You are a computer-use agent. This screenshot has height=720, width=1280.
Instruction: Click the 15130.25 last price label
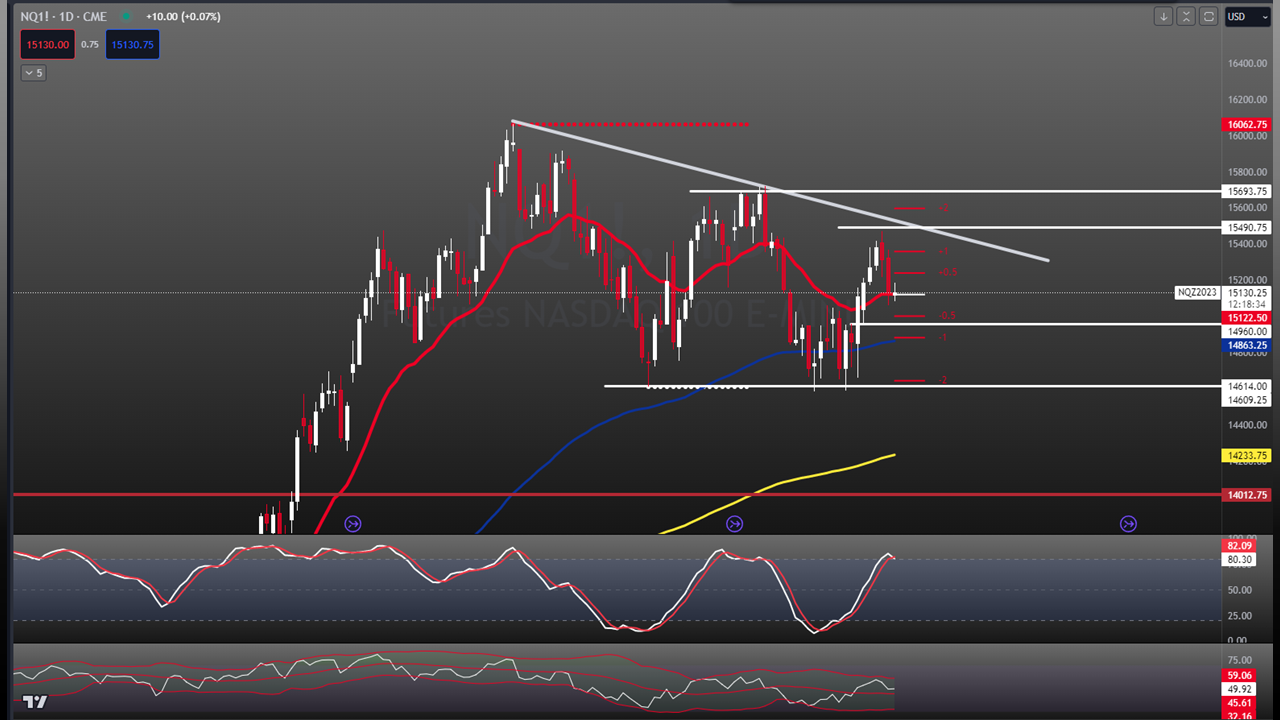click(1246, 293)
